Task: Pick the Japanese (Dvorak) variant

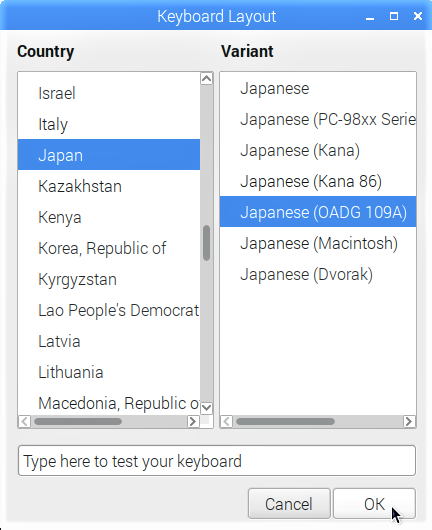Action: coord(318,274)
